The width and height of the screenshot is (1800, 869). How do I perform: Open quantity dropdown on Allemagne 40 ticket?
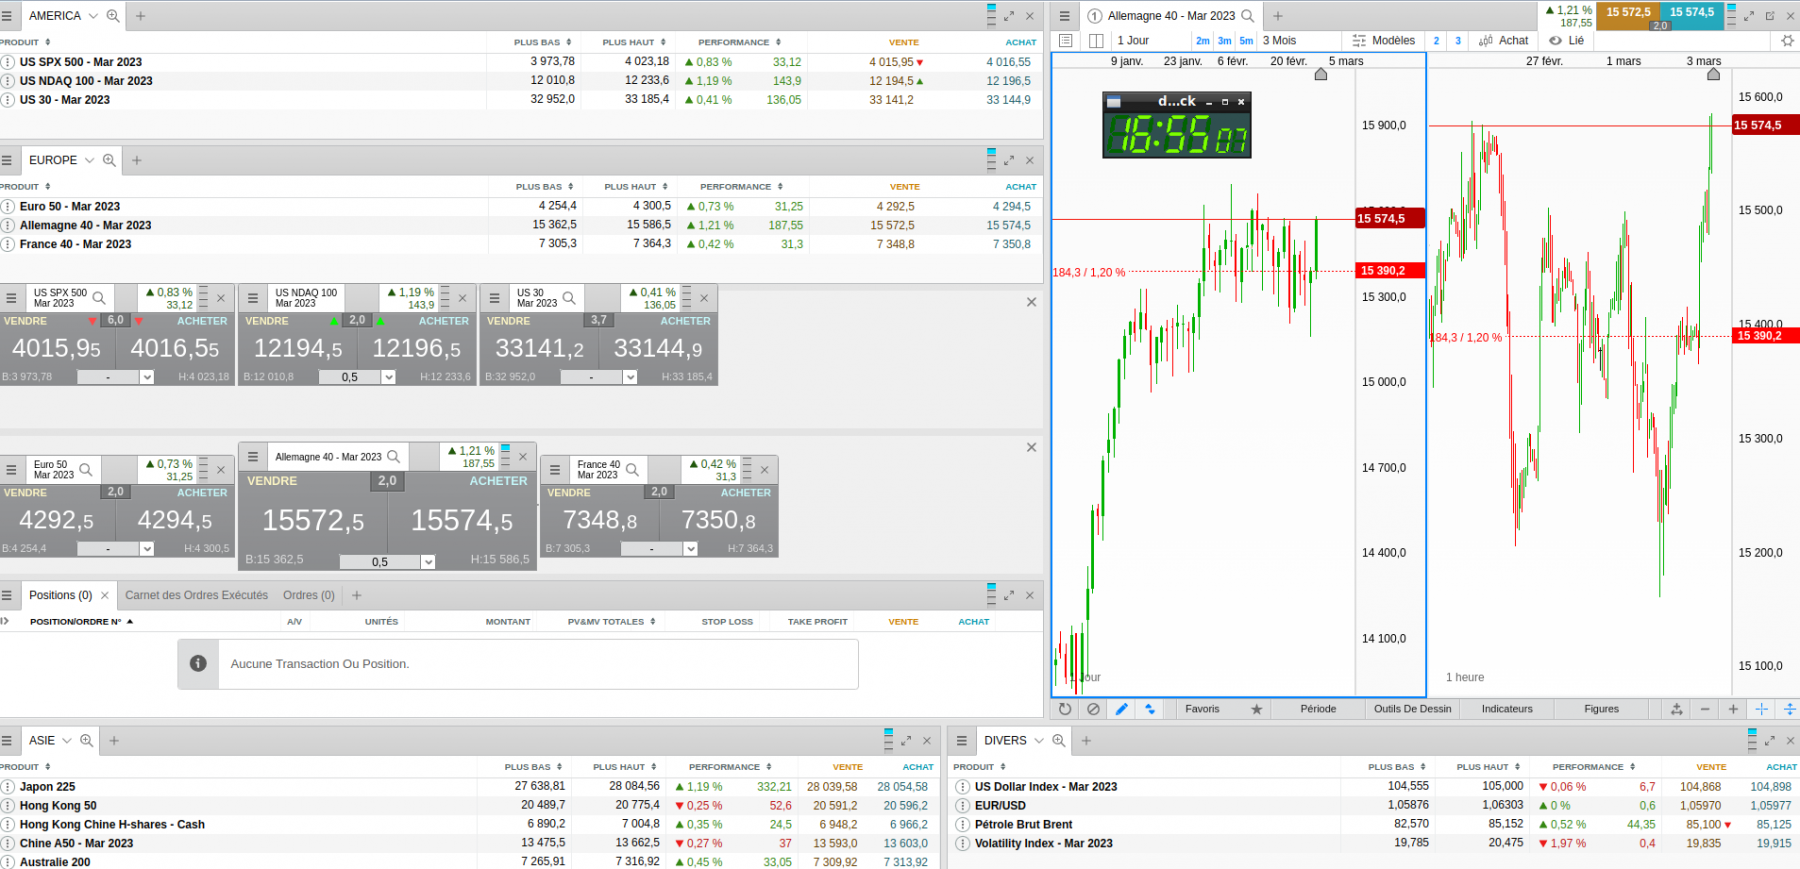point(428,562)
